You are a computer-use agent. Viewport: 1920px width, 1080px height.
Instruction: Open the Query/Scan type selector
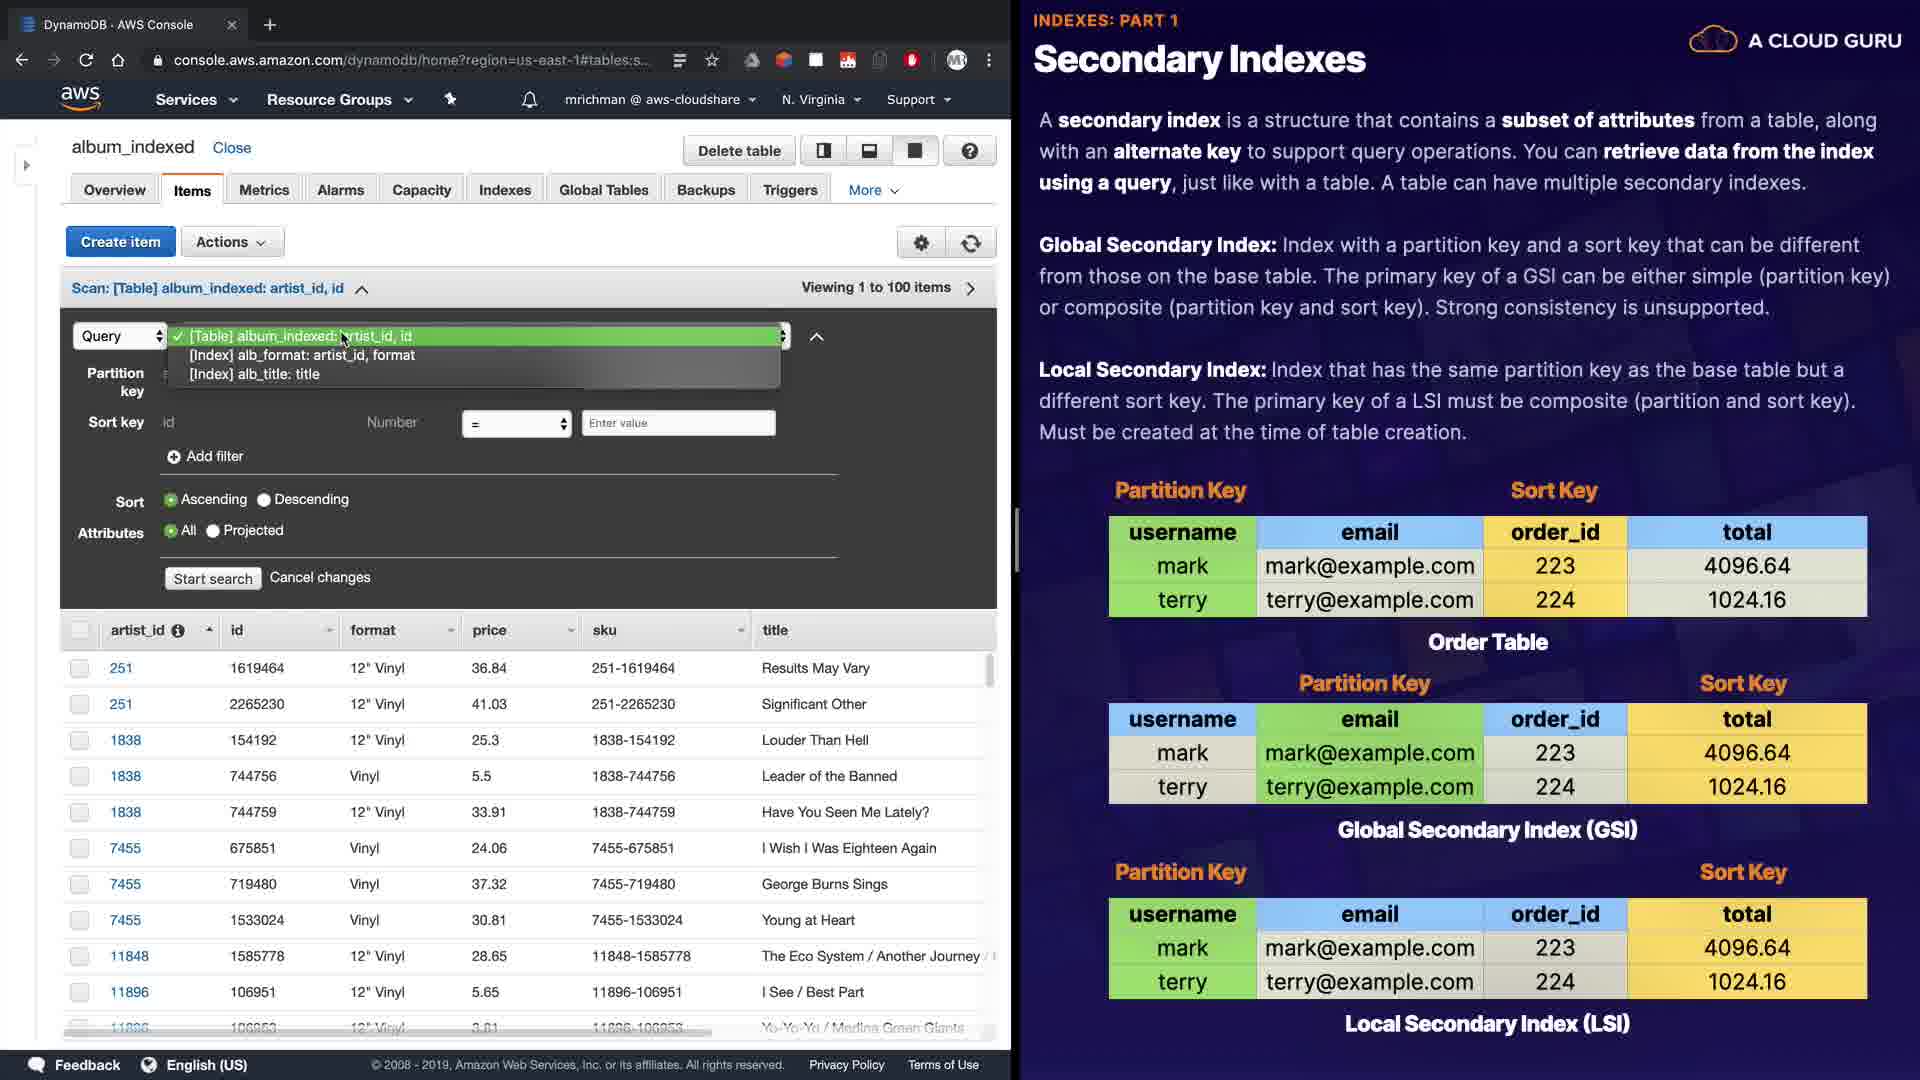[119, 336]
